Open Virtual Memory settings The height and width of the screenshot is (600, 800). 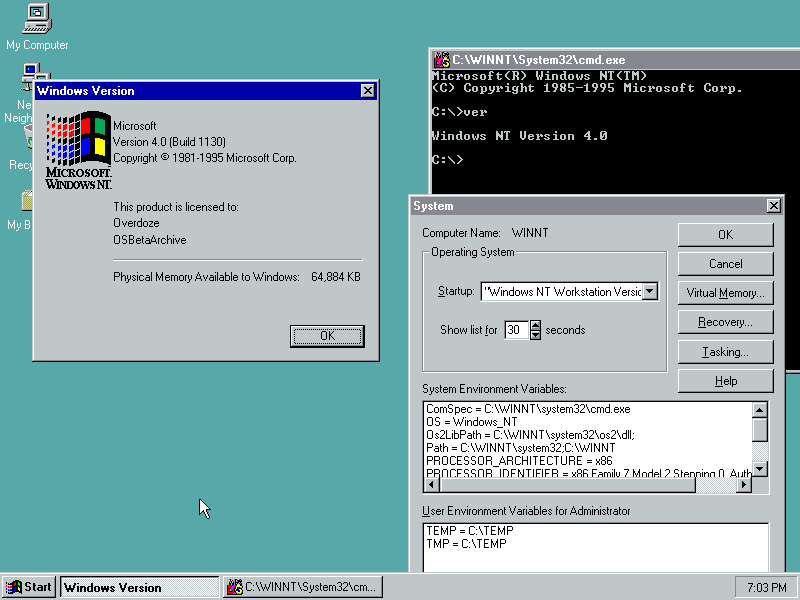point(726,293)
